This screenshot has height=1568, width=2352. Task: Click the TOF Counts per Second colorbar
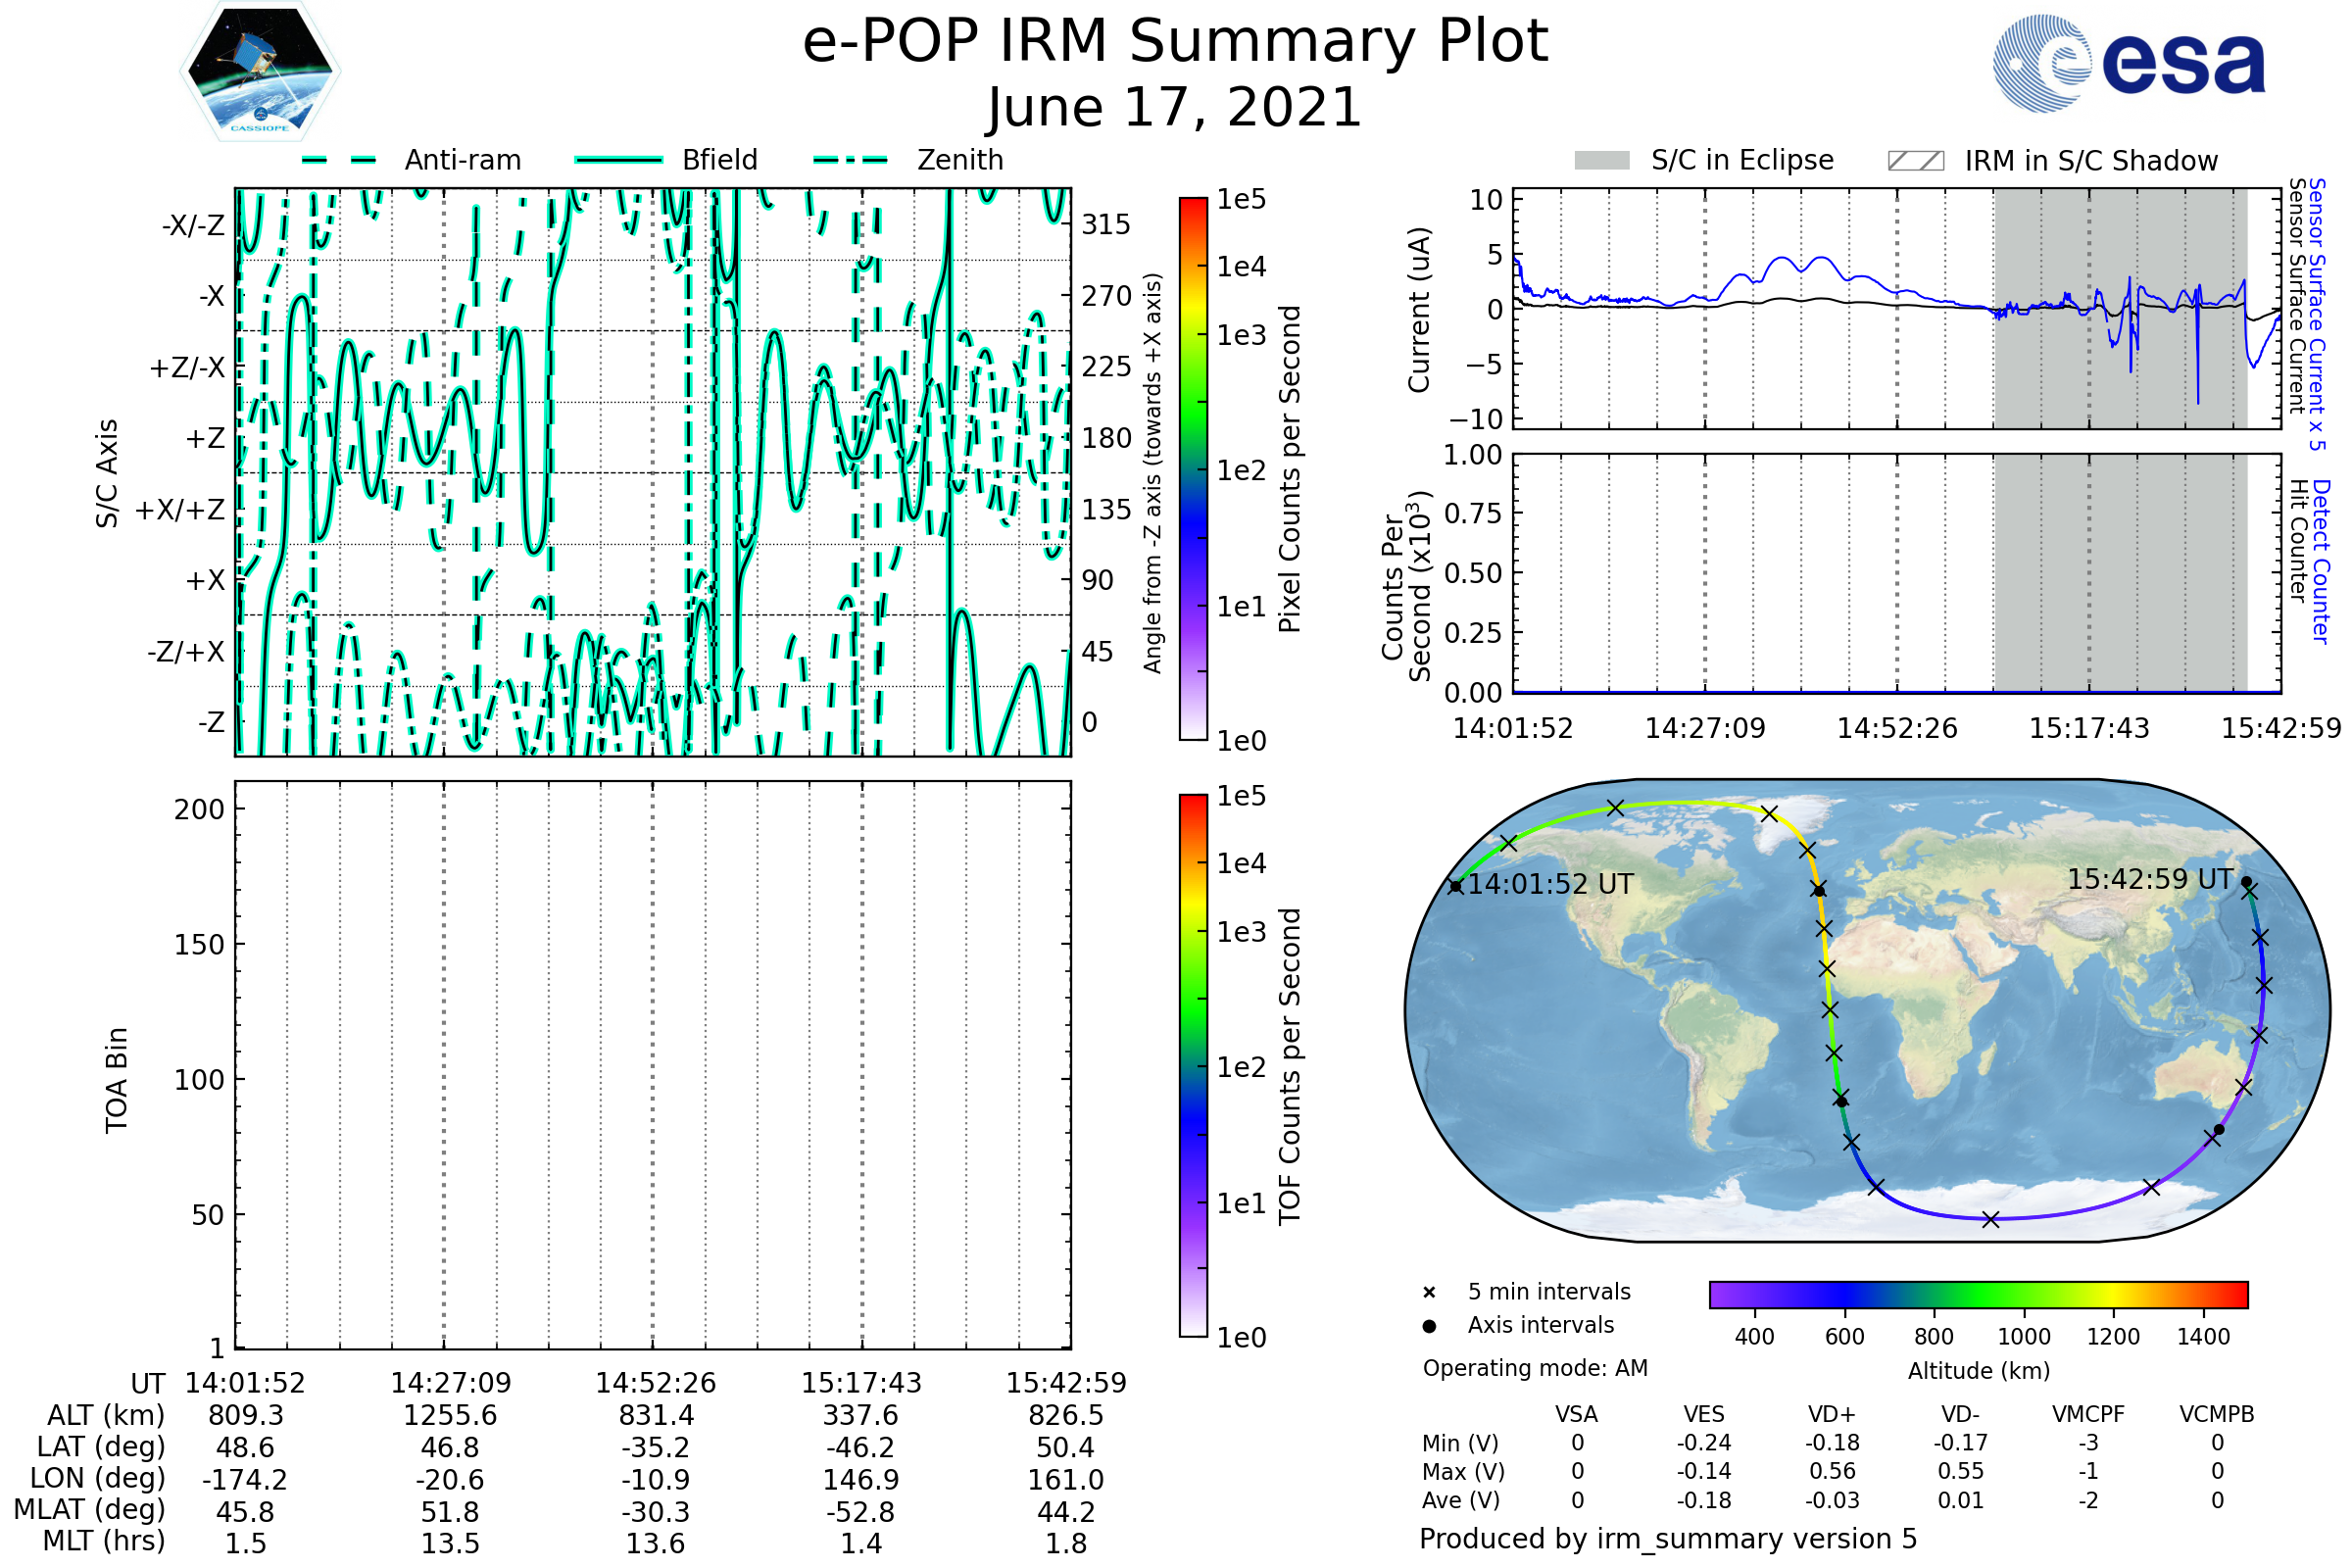point(1193,1065)
